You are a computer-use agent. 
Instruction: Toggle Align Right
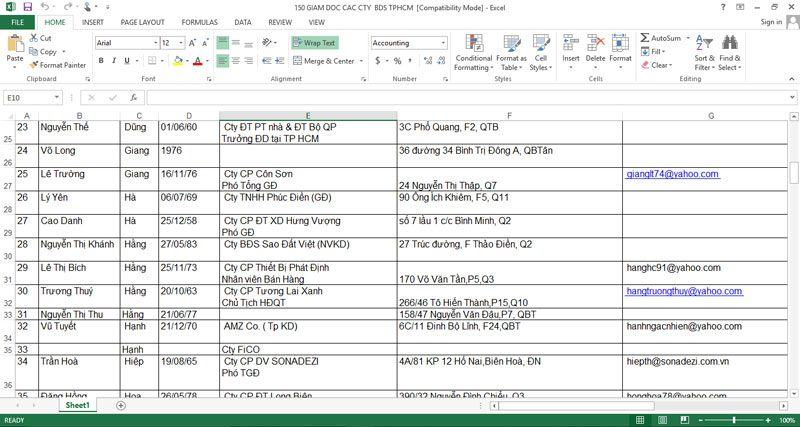coord(248,61)
